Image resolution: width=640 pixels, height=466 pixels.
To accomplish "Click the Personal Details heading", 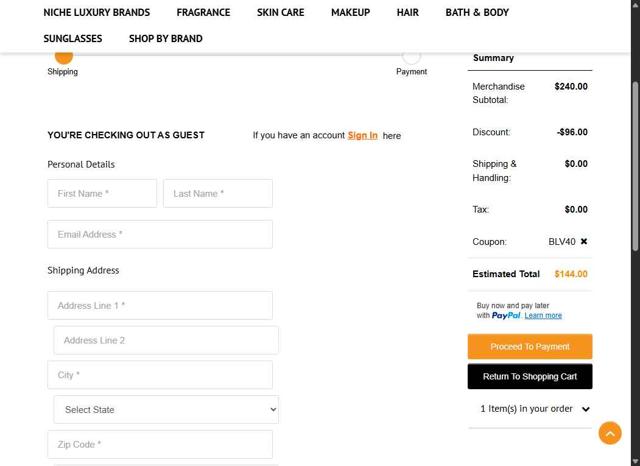I will [x=81, y=164].
